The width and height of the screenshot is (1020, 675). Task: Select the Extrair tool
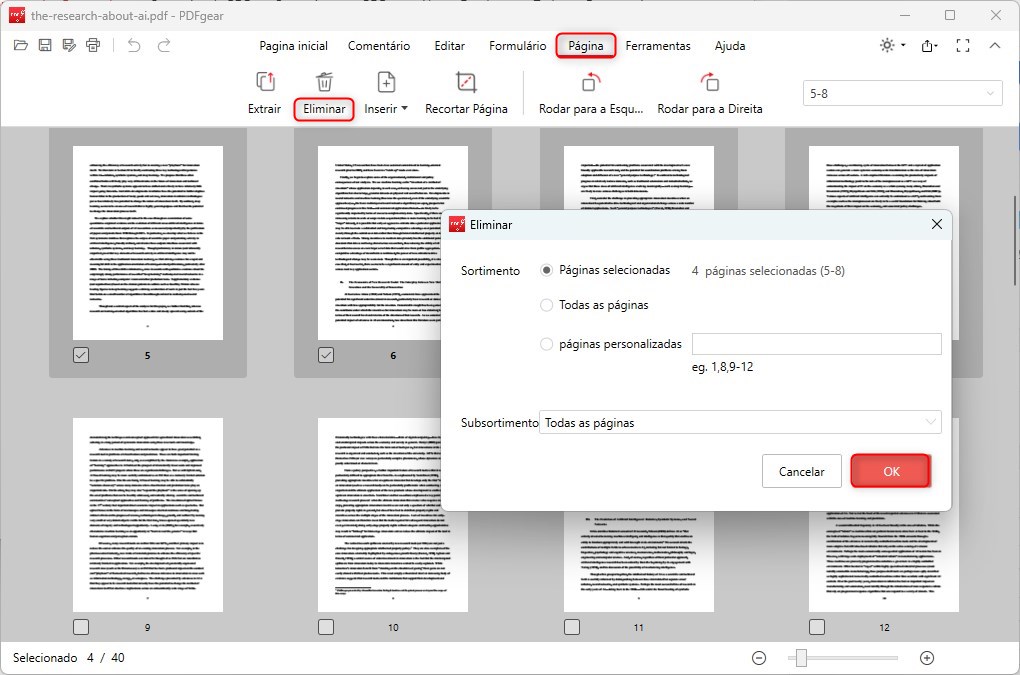click(x=264, y=93)
